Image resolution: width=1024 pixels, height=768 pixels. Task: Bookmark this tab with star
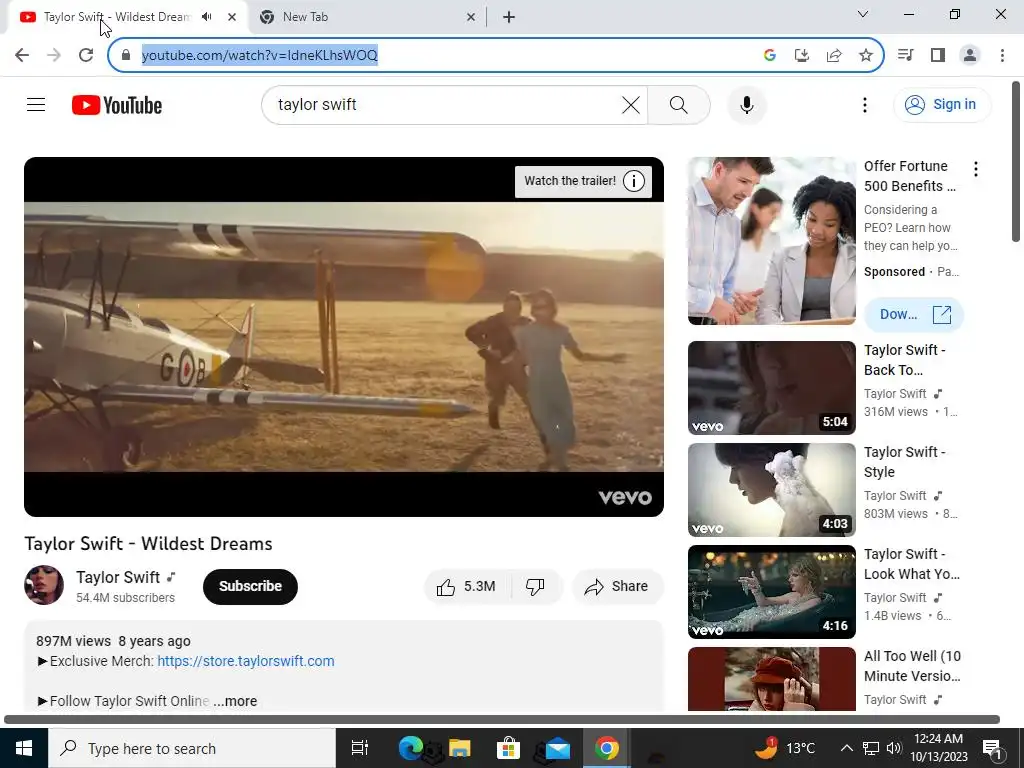866,55
